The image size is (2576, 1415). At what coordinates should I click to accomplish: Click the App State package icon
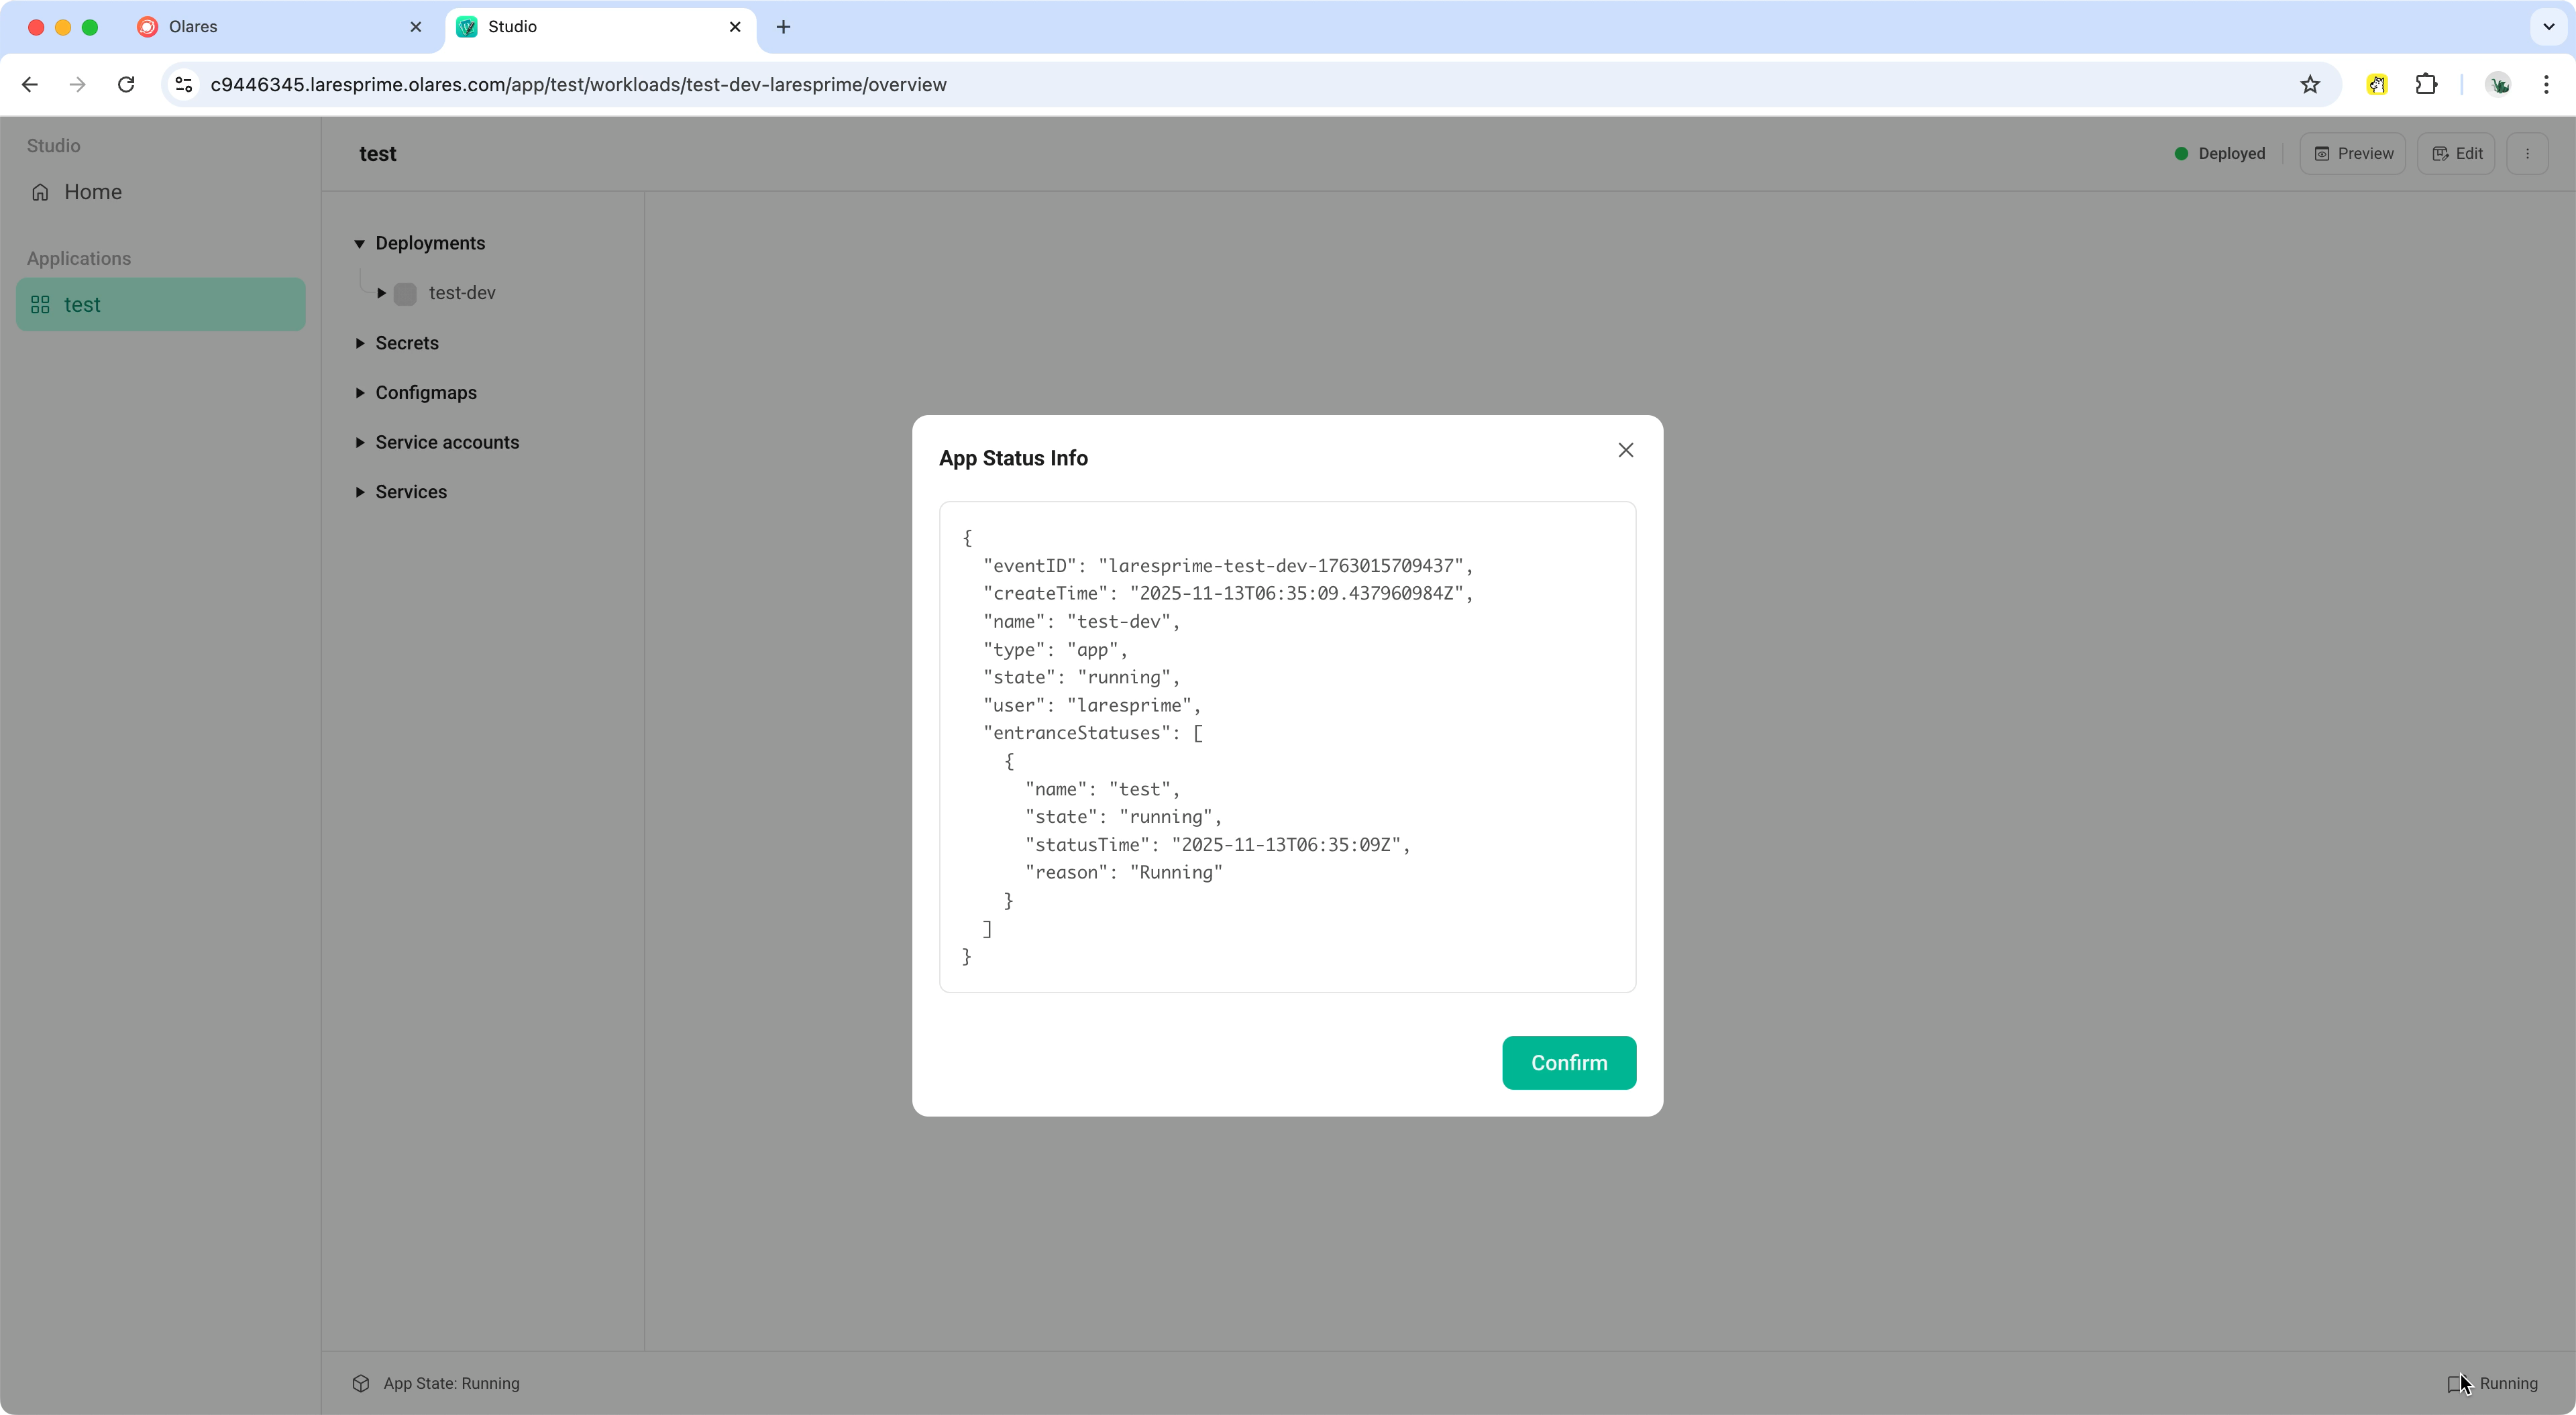click(x=361, y=1383)
